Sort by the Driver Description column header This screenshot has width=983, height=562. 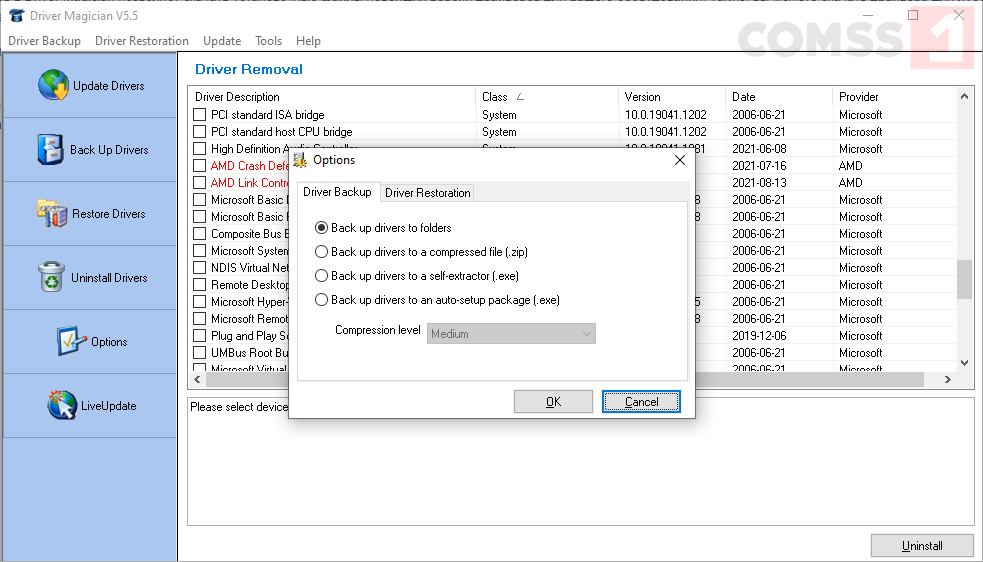(x=332, y=97)
